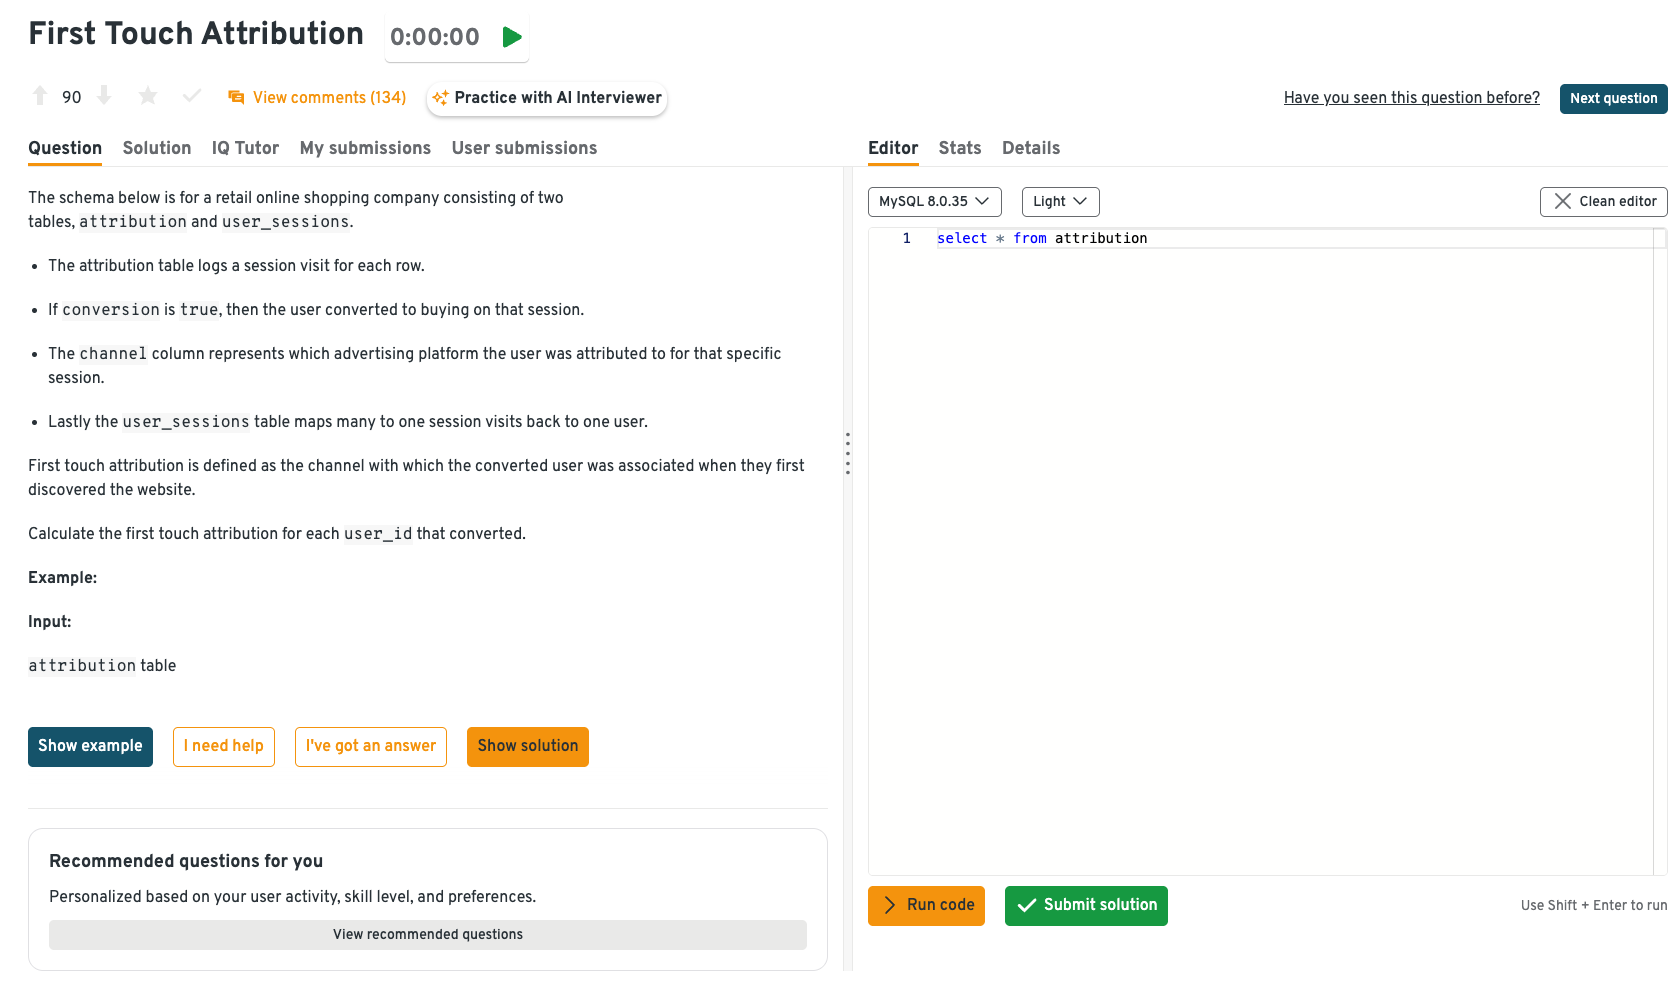Click 'Have you seen this question before?' link
Screen dimensions: 1672x1001
(x=1411, y=97)
